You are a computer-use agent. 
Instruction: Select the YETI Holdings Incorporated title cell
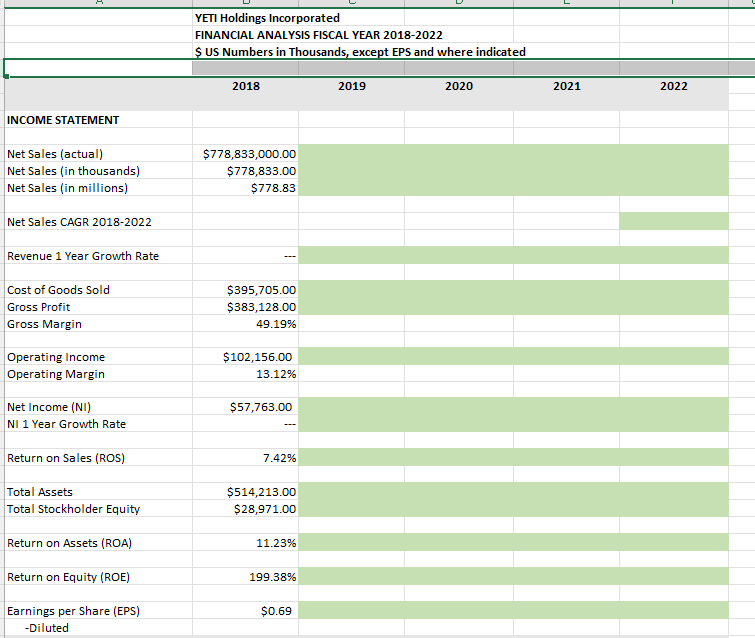click(267, 18)
